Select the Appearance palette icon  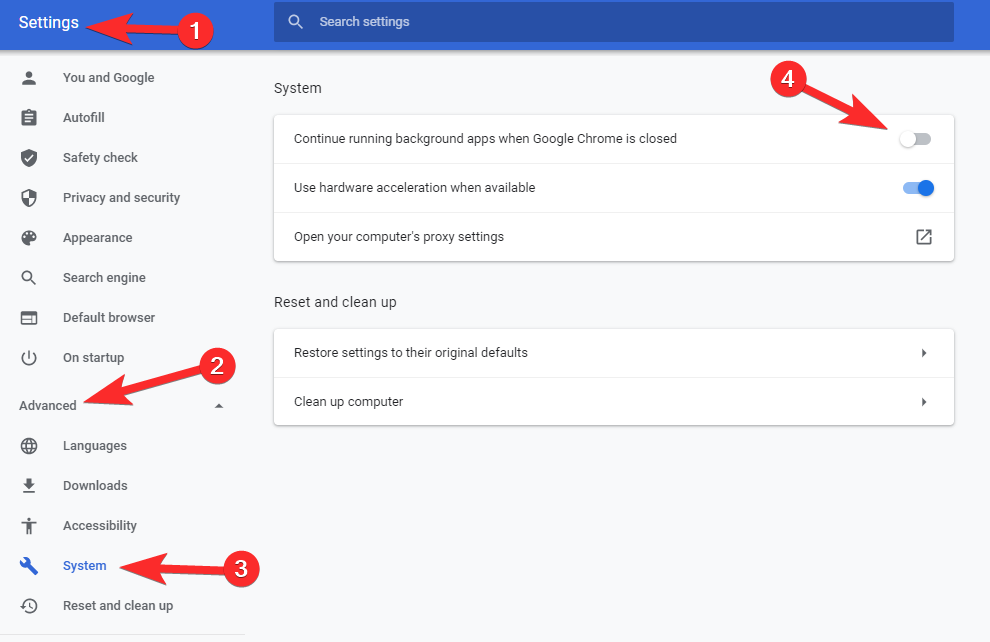[29, 237]
